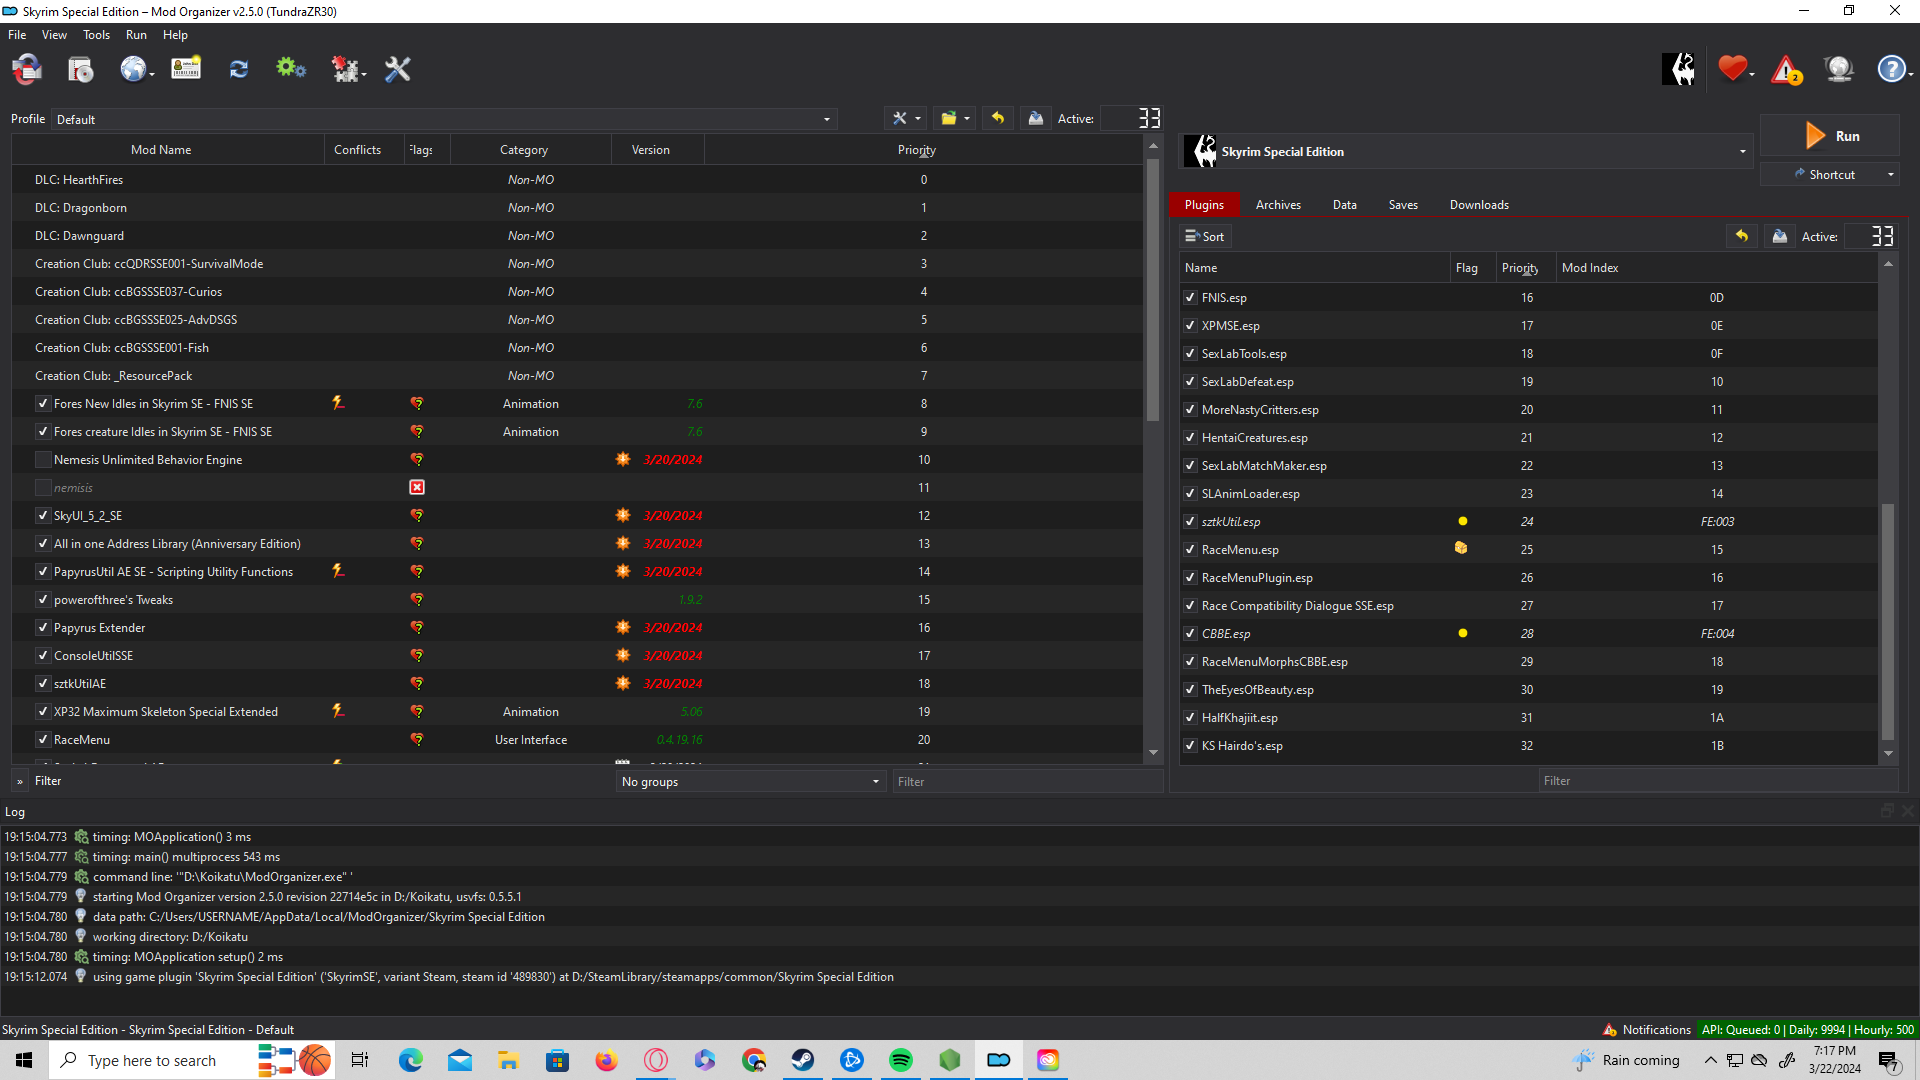Click the Update globe icon
Viewport: 1920px width, 1080px height.
(x=1839, y=69)
